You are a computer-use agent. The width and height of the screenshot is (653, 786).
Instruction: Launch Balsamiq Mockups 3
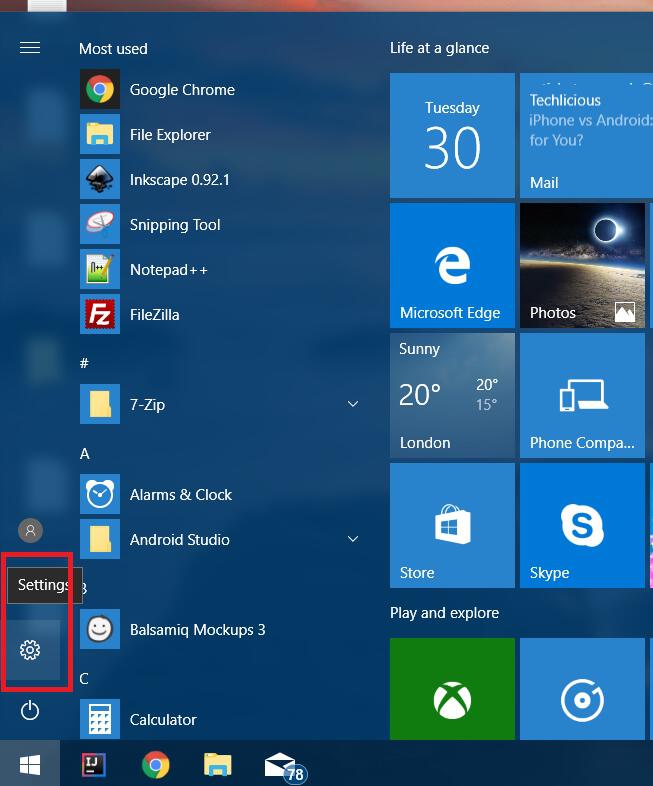[x=221, y=629]
